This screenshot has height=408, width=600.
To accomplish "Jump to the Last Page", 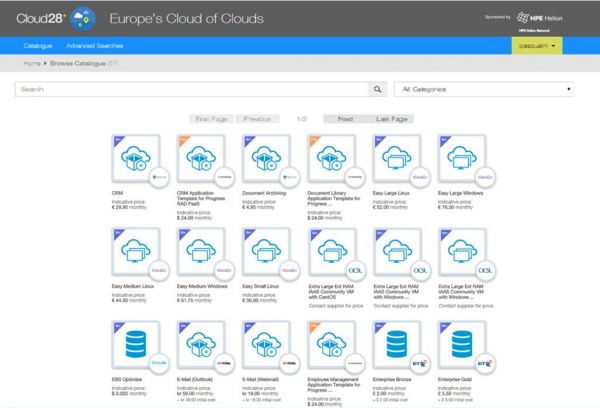I will pyautogui.click(x=392, y=119).
